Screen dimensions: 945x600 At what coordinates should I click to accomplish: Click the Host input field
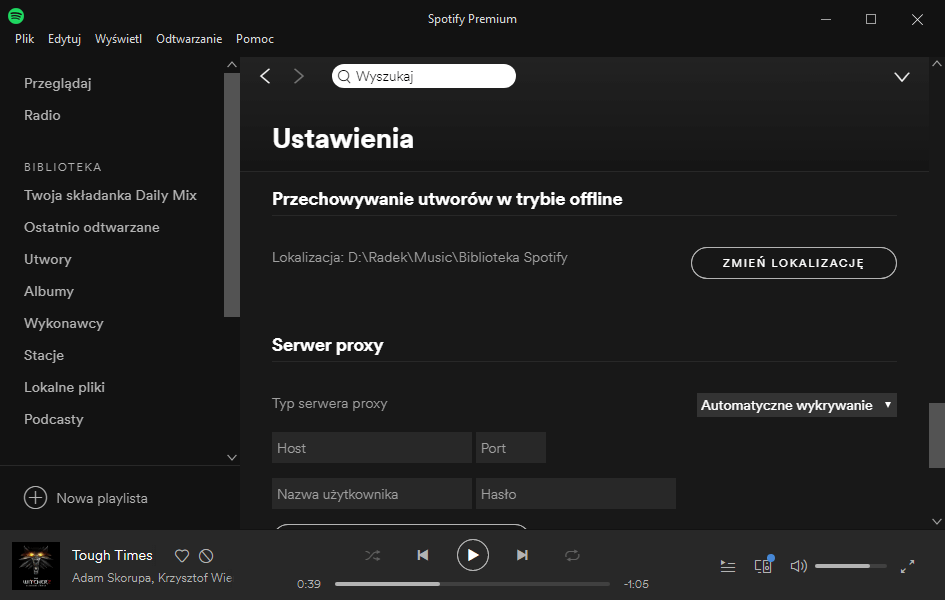[372, 448]
